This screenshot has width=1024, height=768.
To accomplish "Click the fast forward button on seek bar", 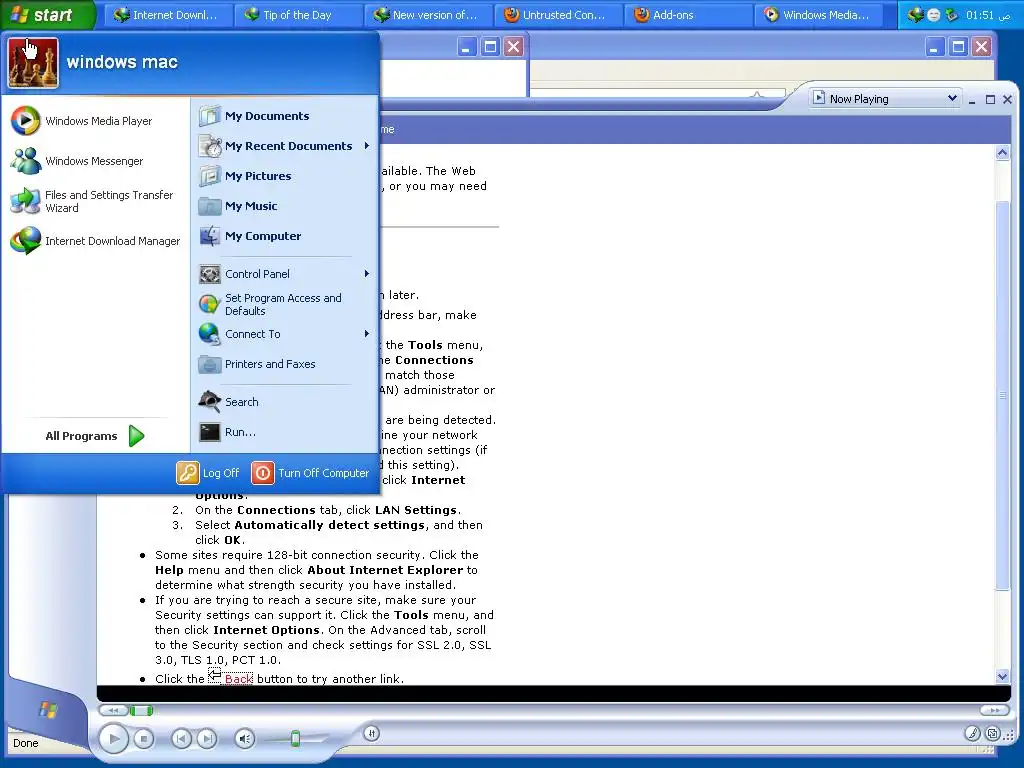I will [x=995, y=711].
